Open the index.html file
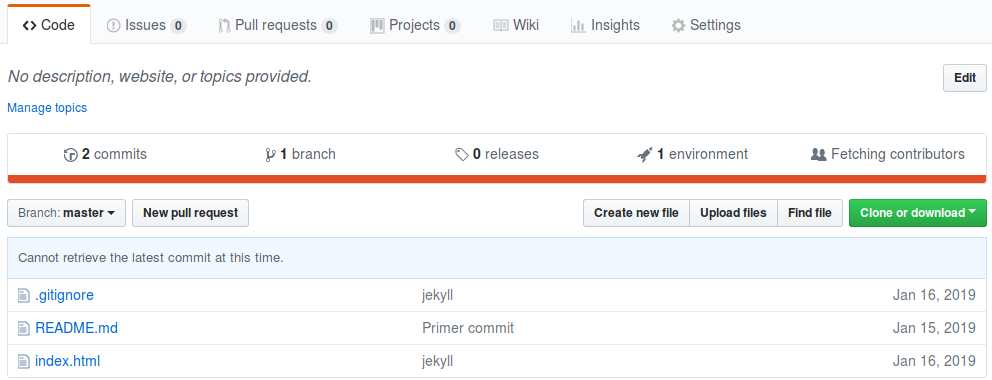The width and height of the screenshot is (992, 380). coord(68,362)
